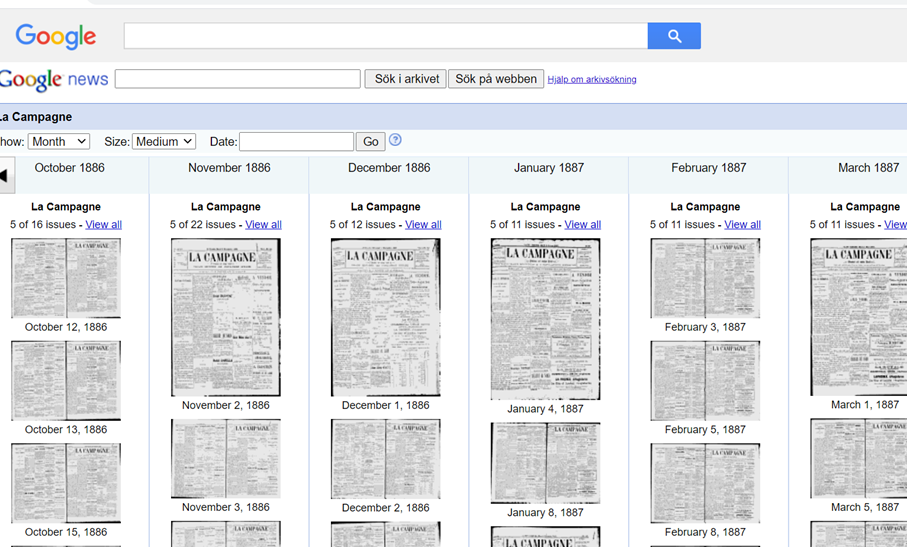The height and width of the screenshot is (547, 907).
Task: Click View all for December 1886
Action: point(423,224)
